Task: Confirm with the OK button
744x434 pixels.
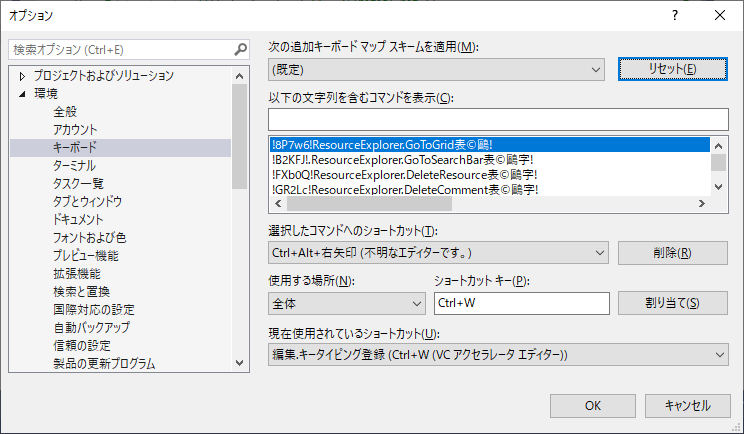Action: pos(592,405)
